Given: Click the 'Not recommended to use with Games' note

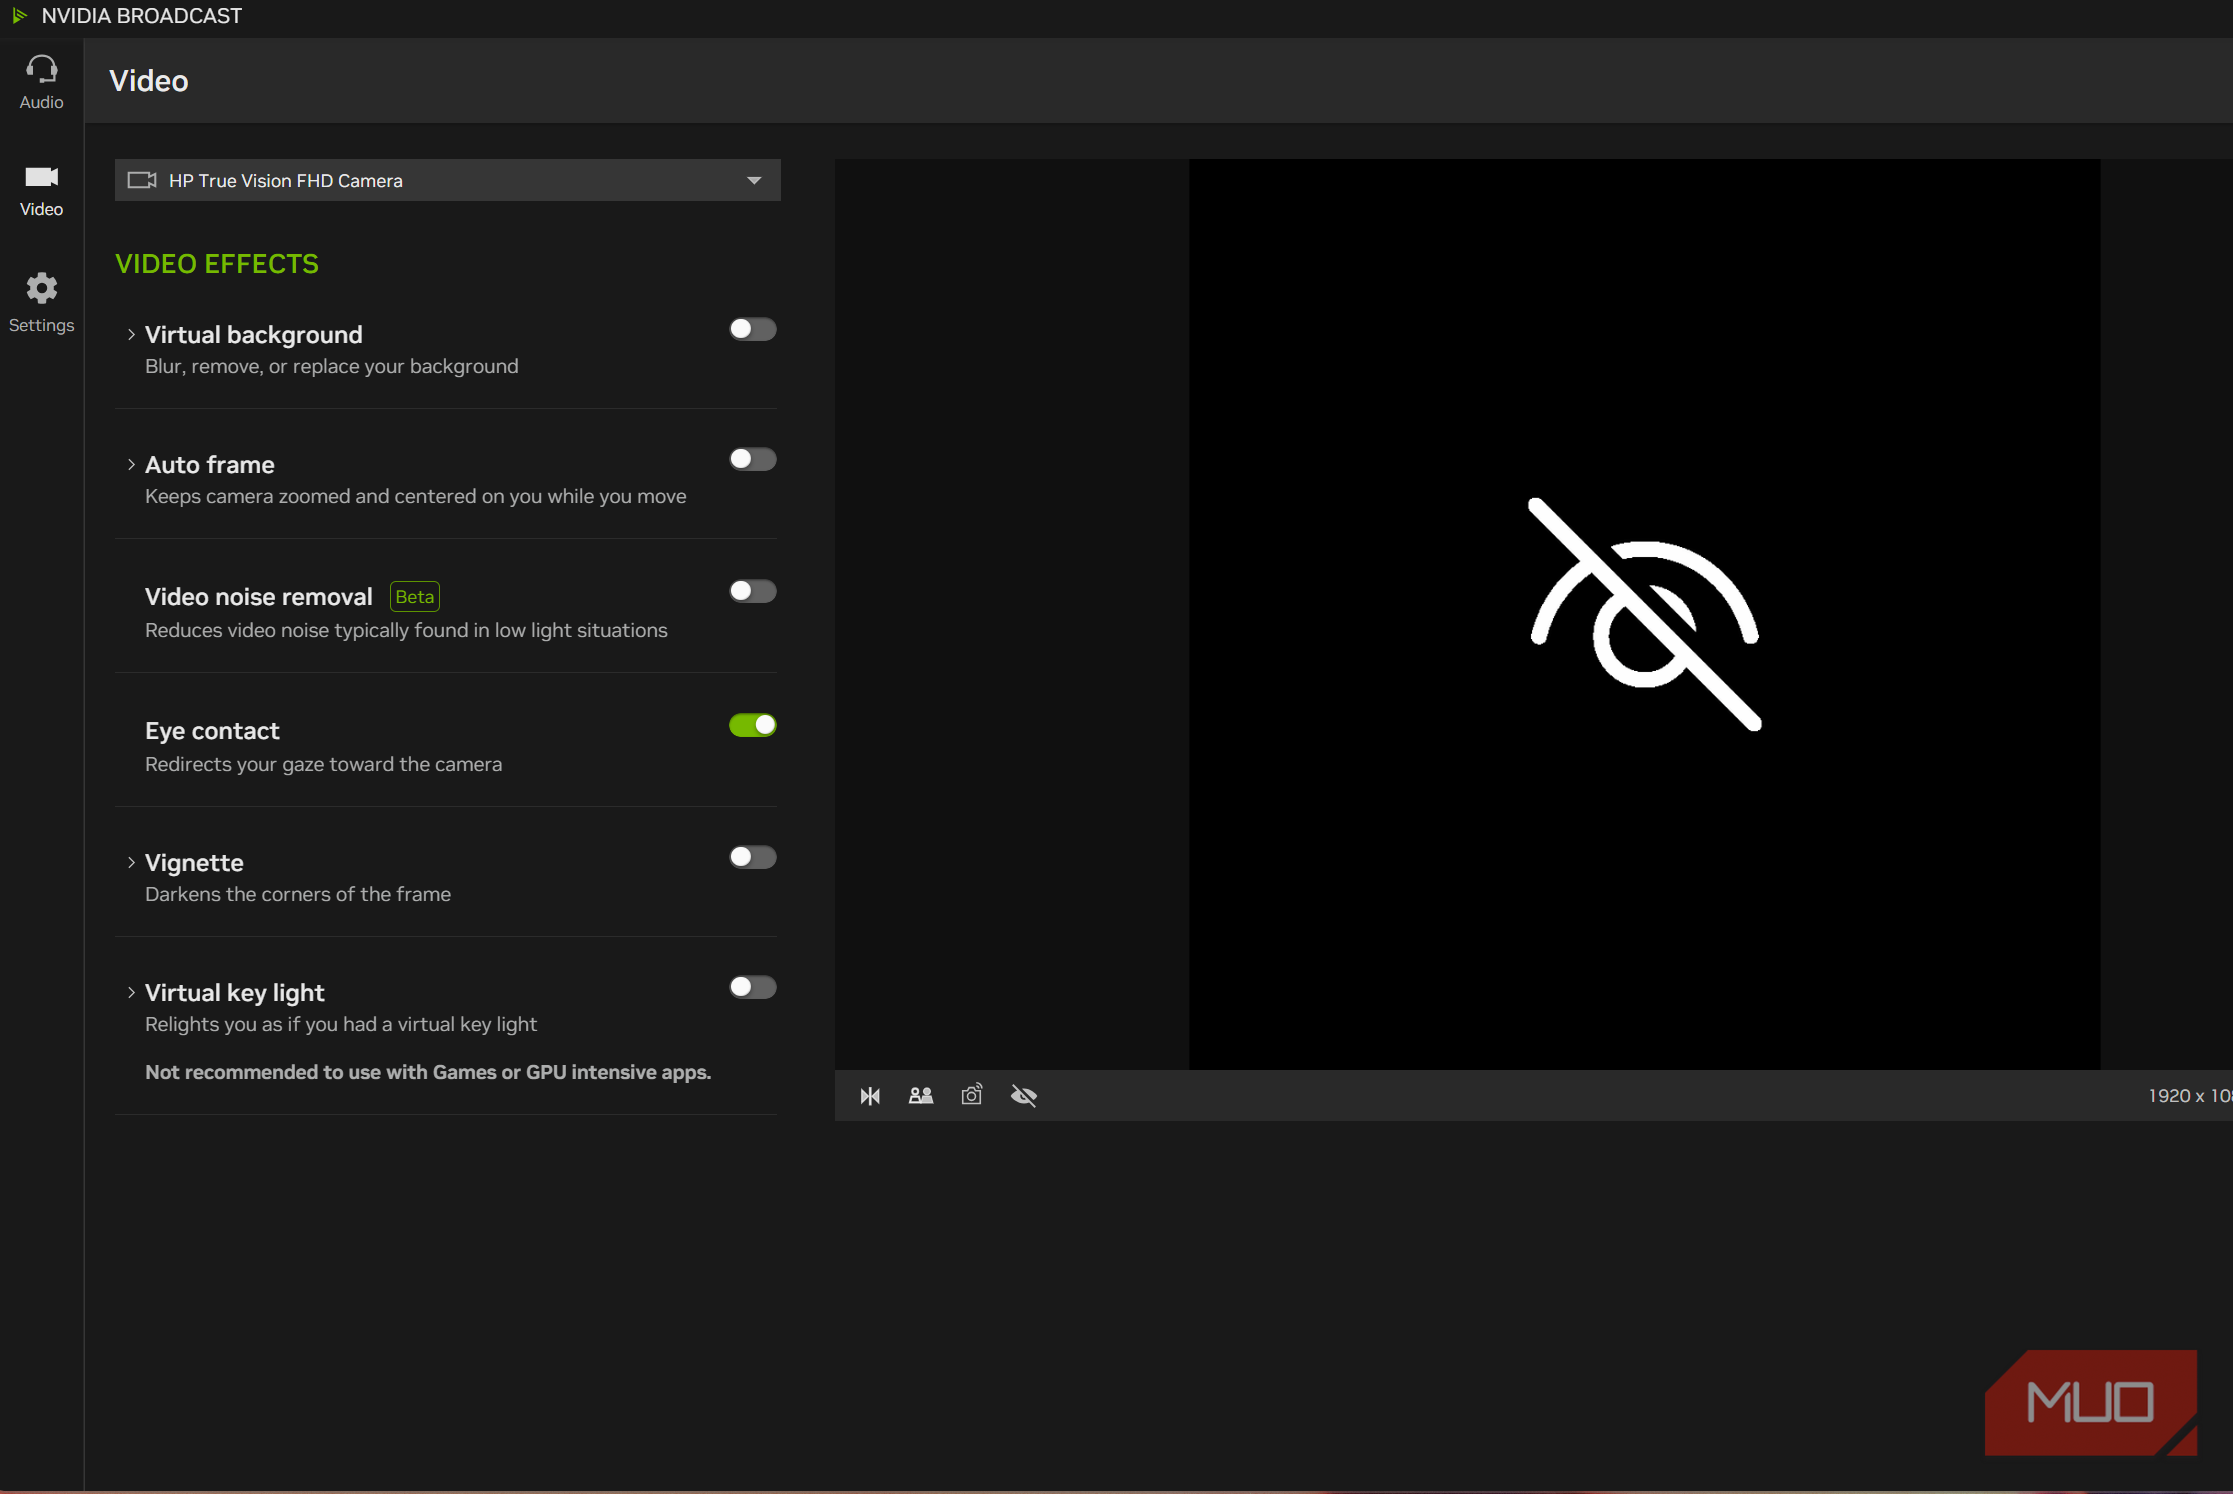Looking at the screenshot, I should point(428,1072).
